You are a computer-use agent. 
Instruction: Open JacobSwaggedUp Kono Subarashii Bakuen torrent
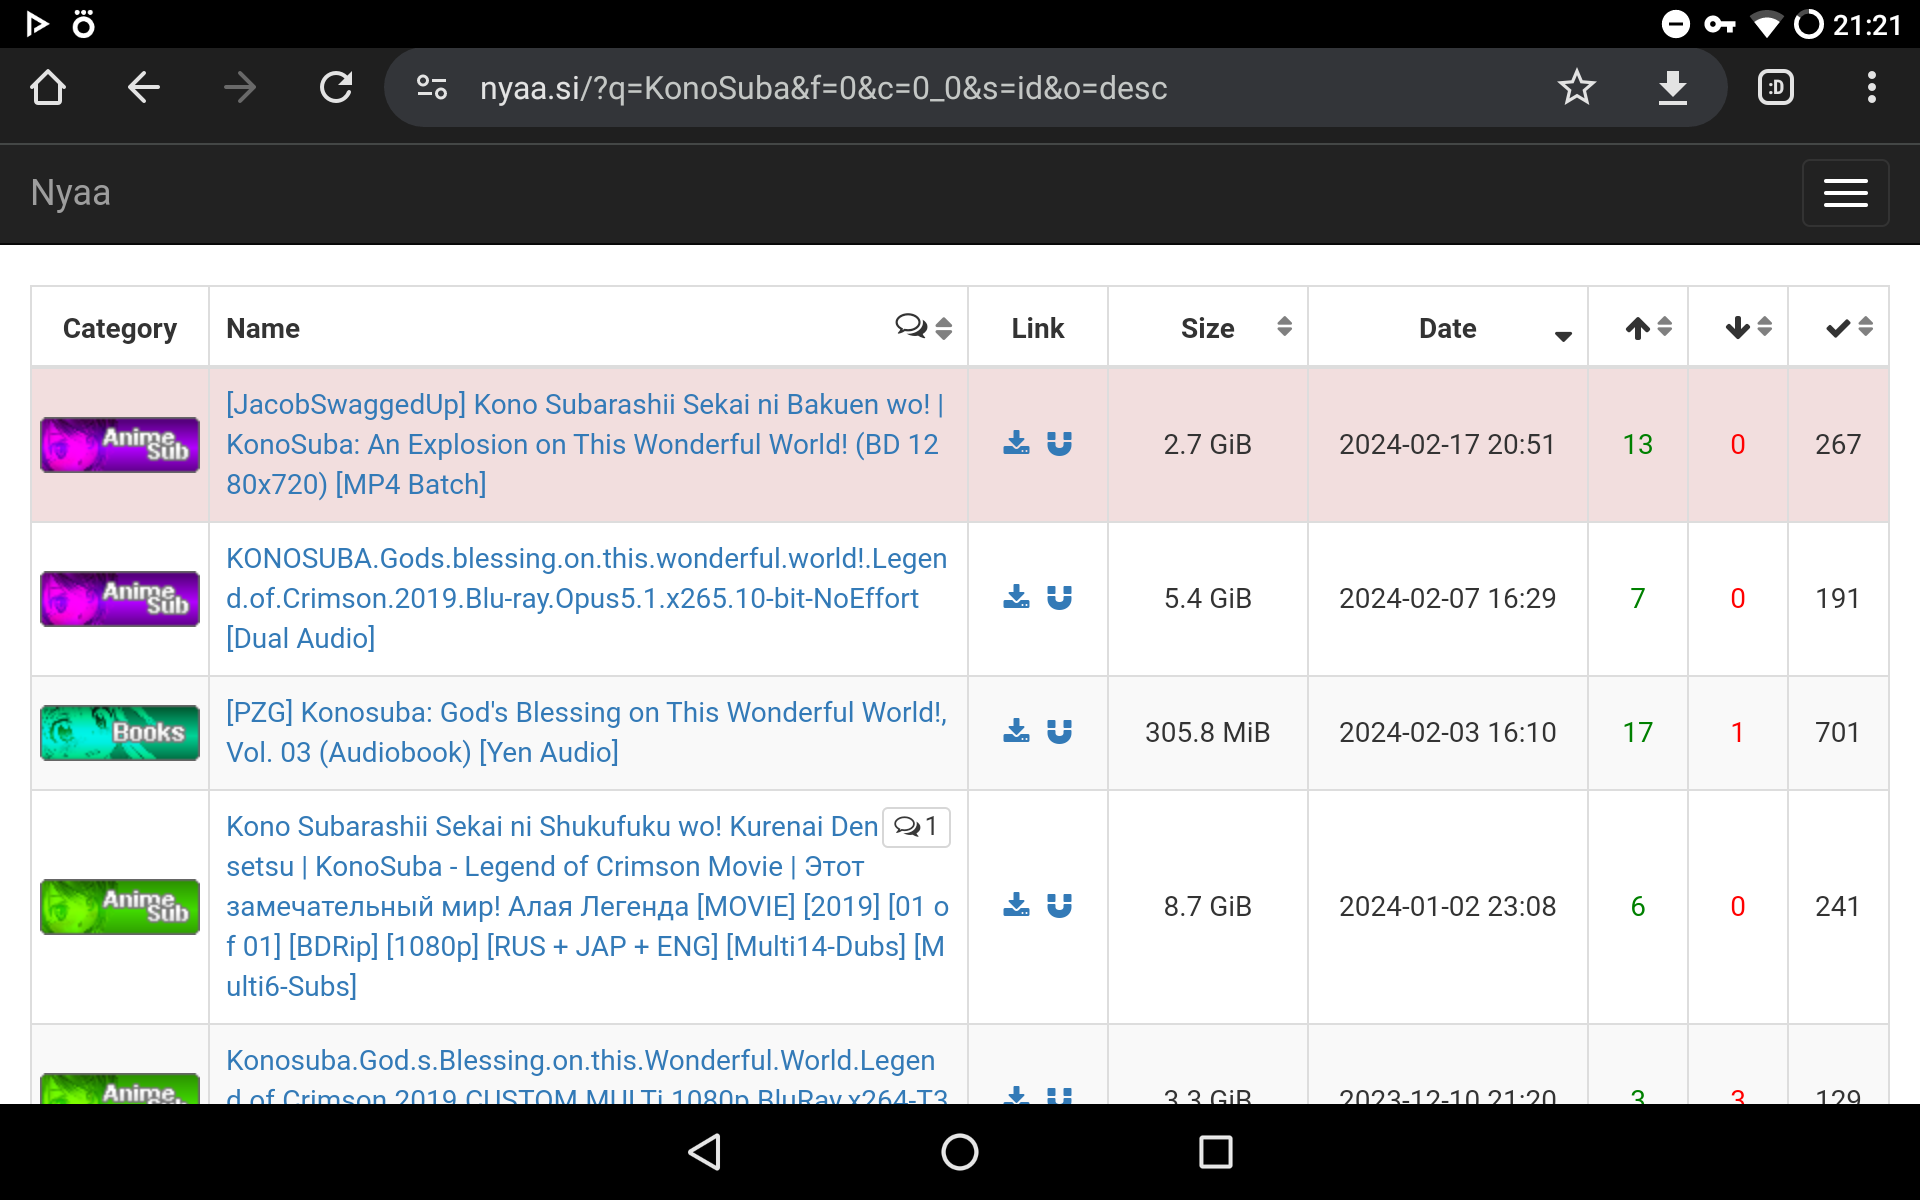585,444
